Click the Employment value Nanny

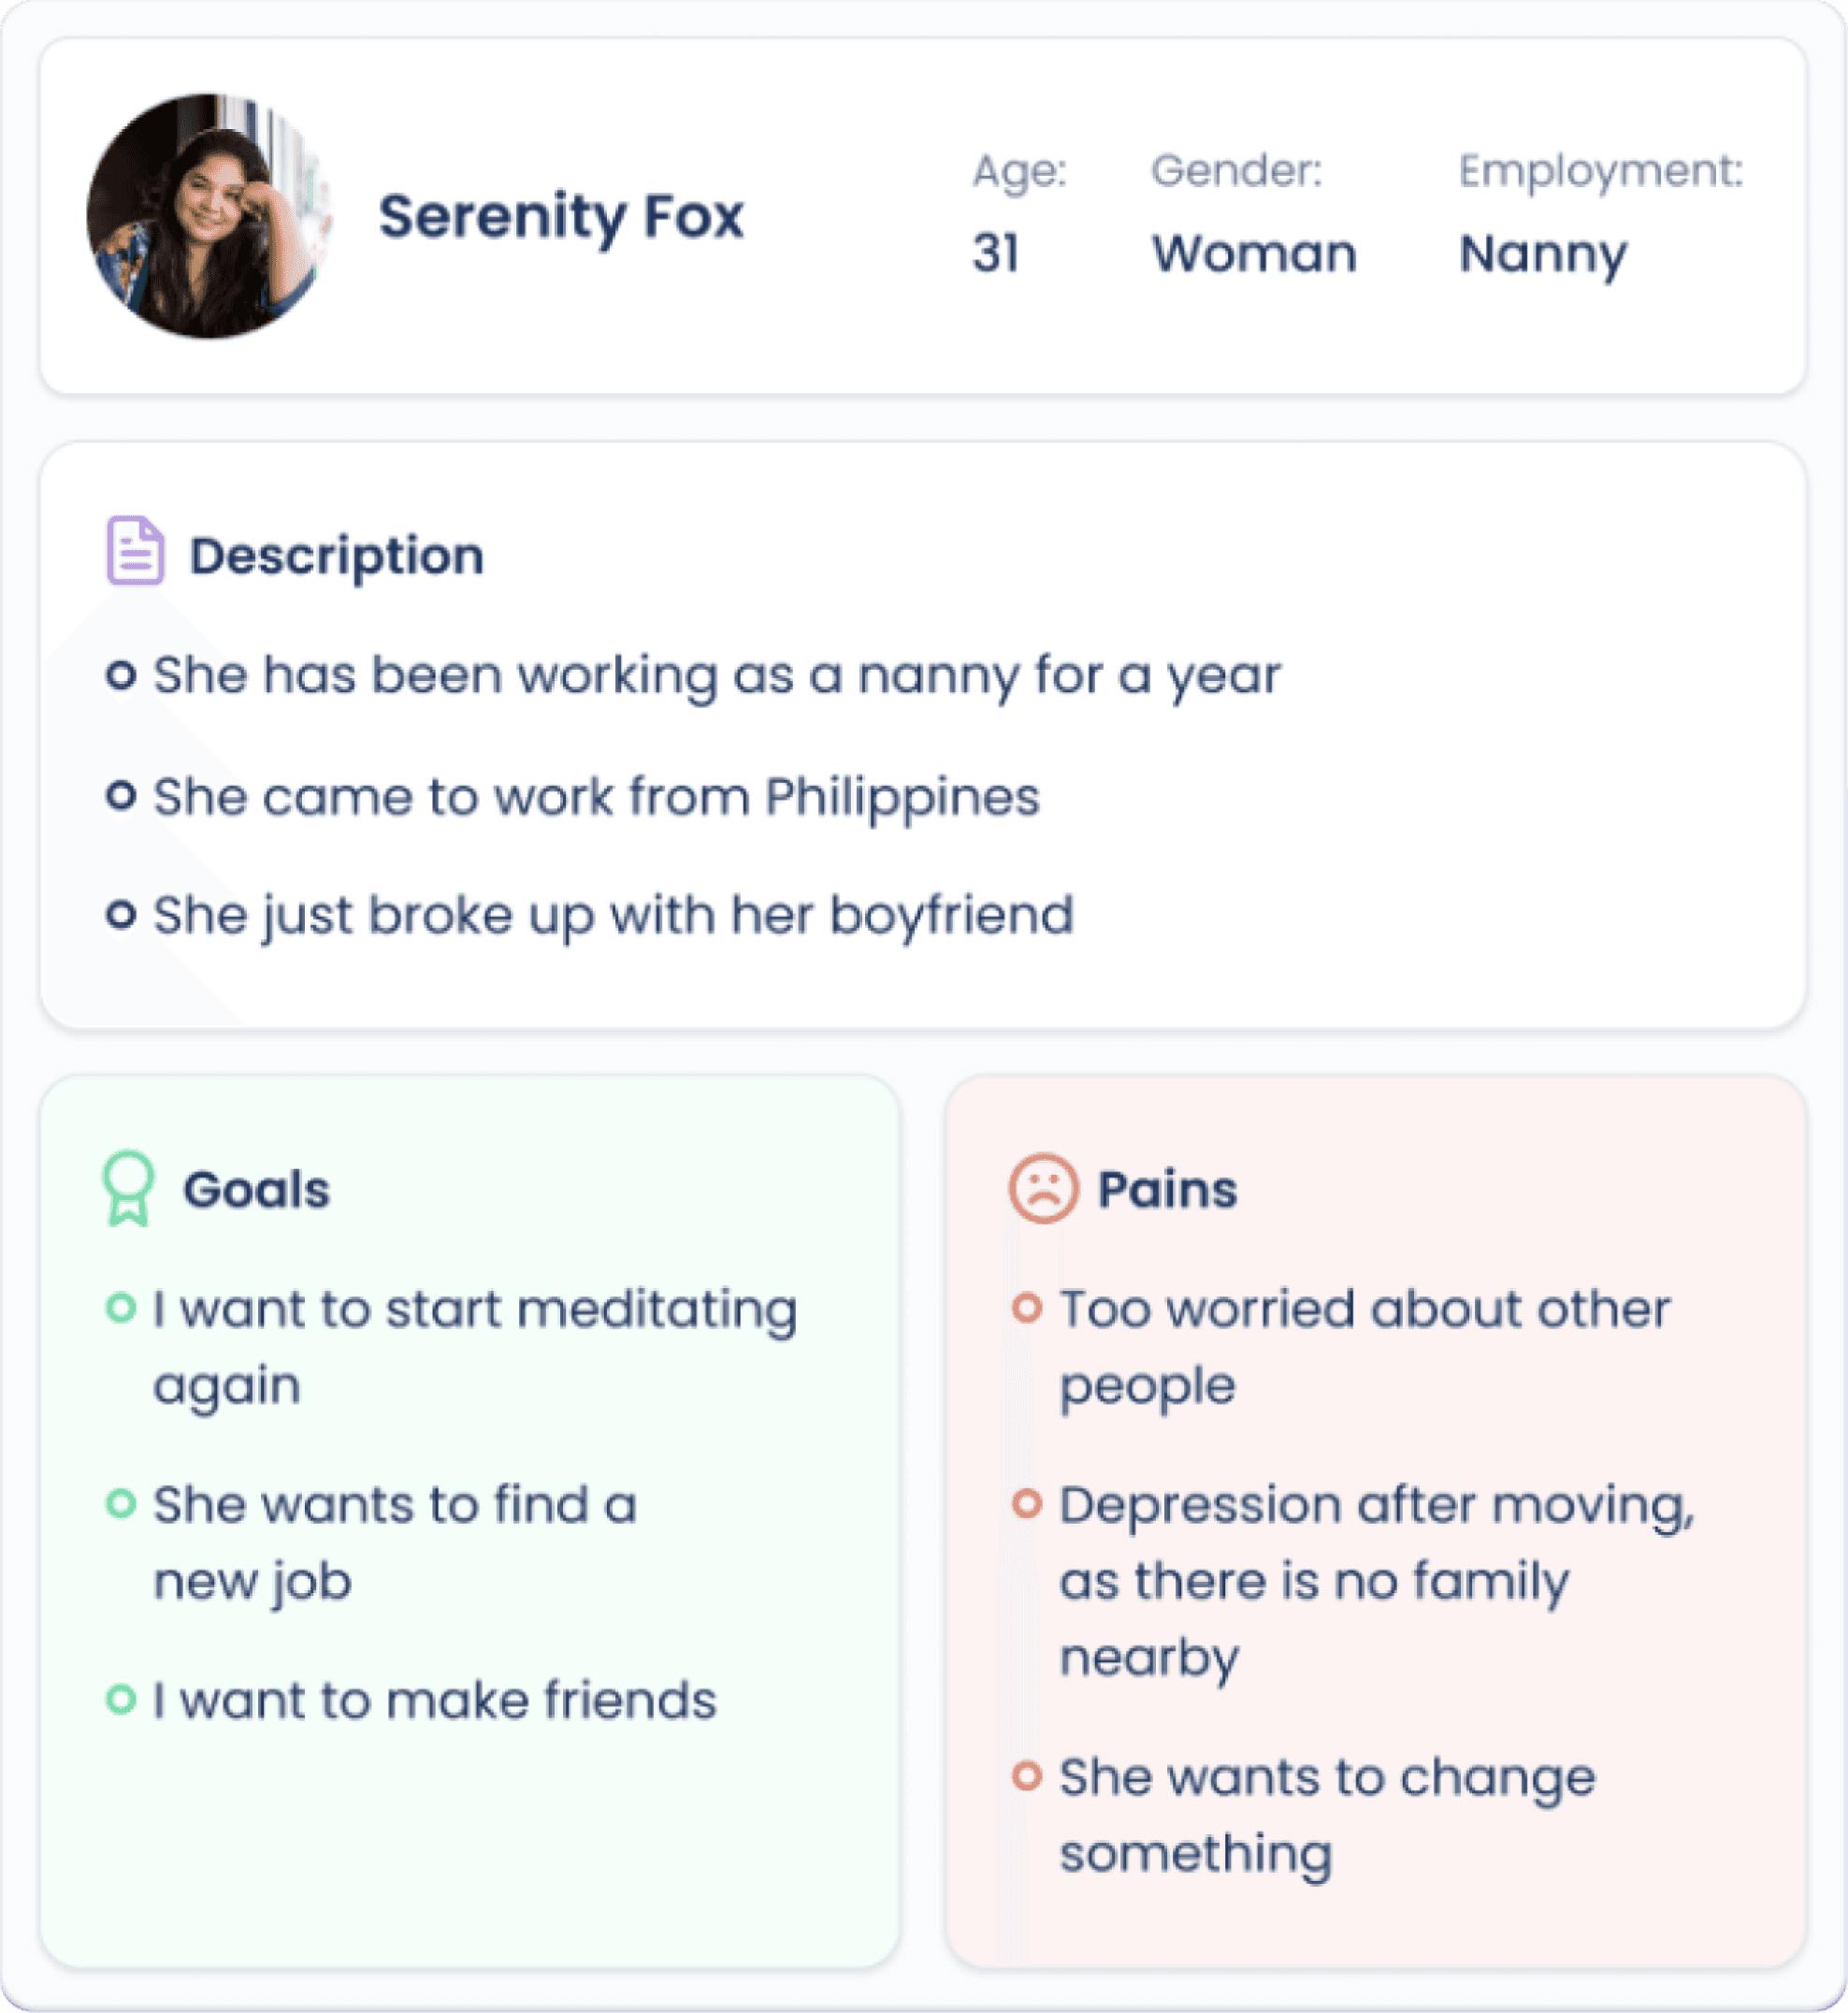(x=1543, y=255)
